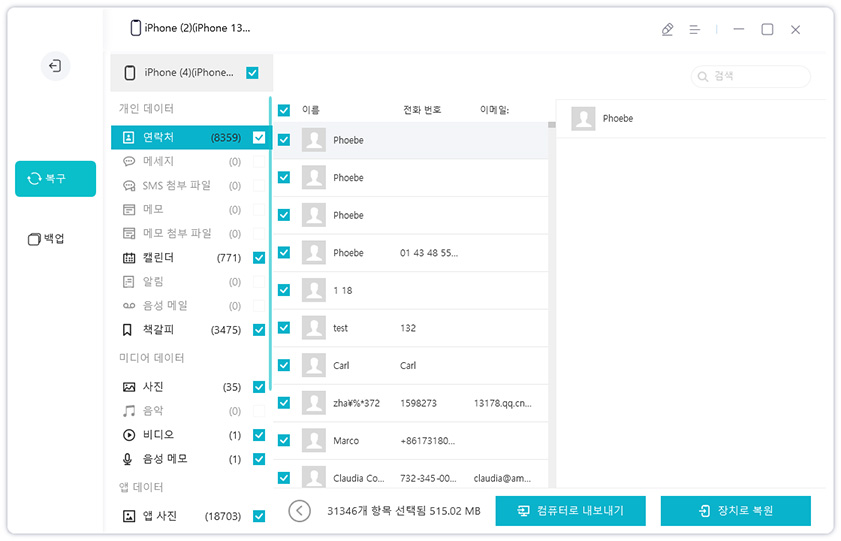Image resolution: width=841 pixels, height=541 pixels.
Task: Click the 이름 column header
Action: [311, 110]
